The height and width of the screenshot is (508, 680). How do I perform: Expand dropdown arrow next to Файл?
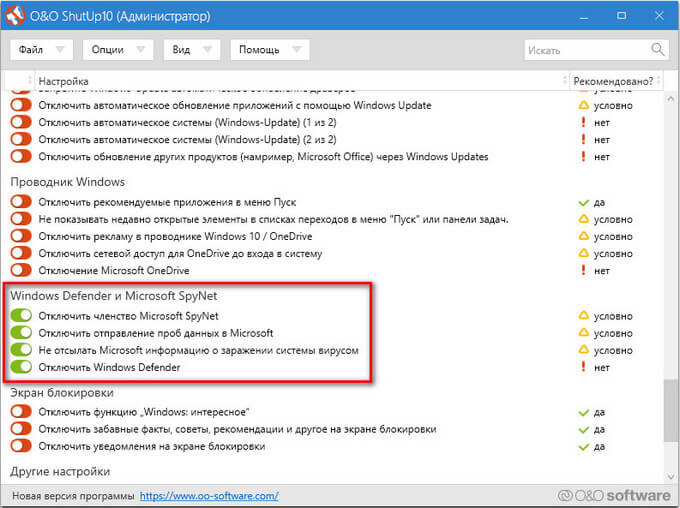60,49
